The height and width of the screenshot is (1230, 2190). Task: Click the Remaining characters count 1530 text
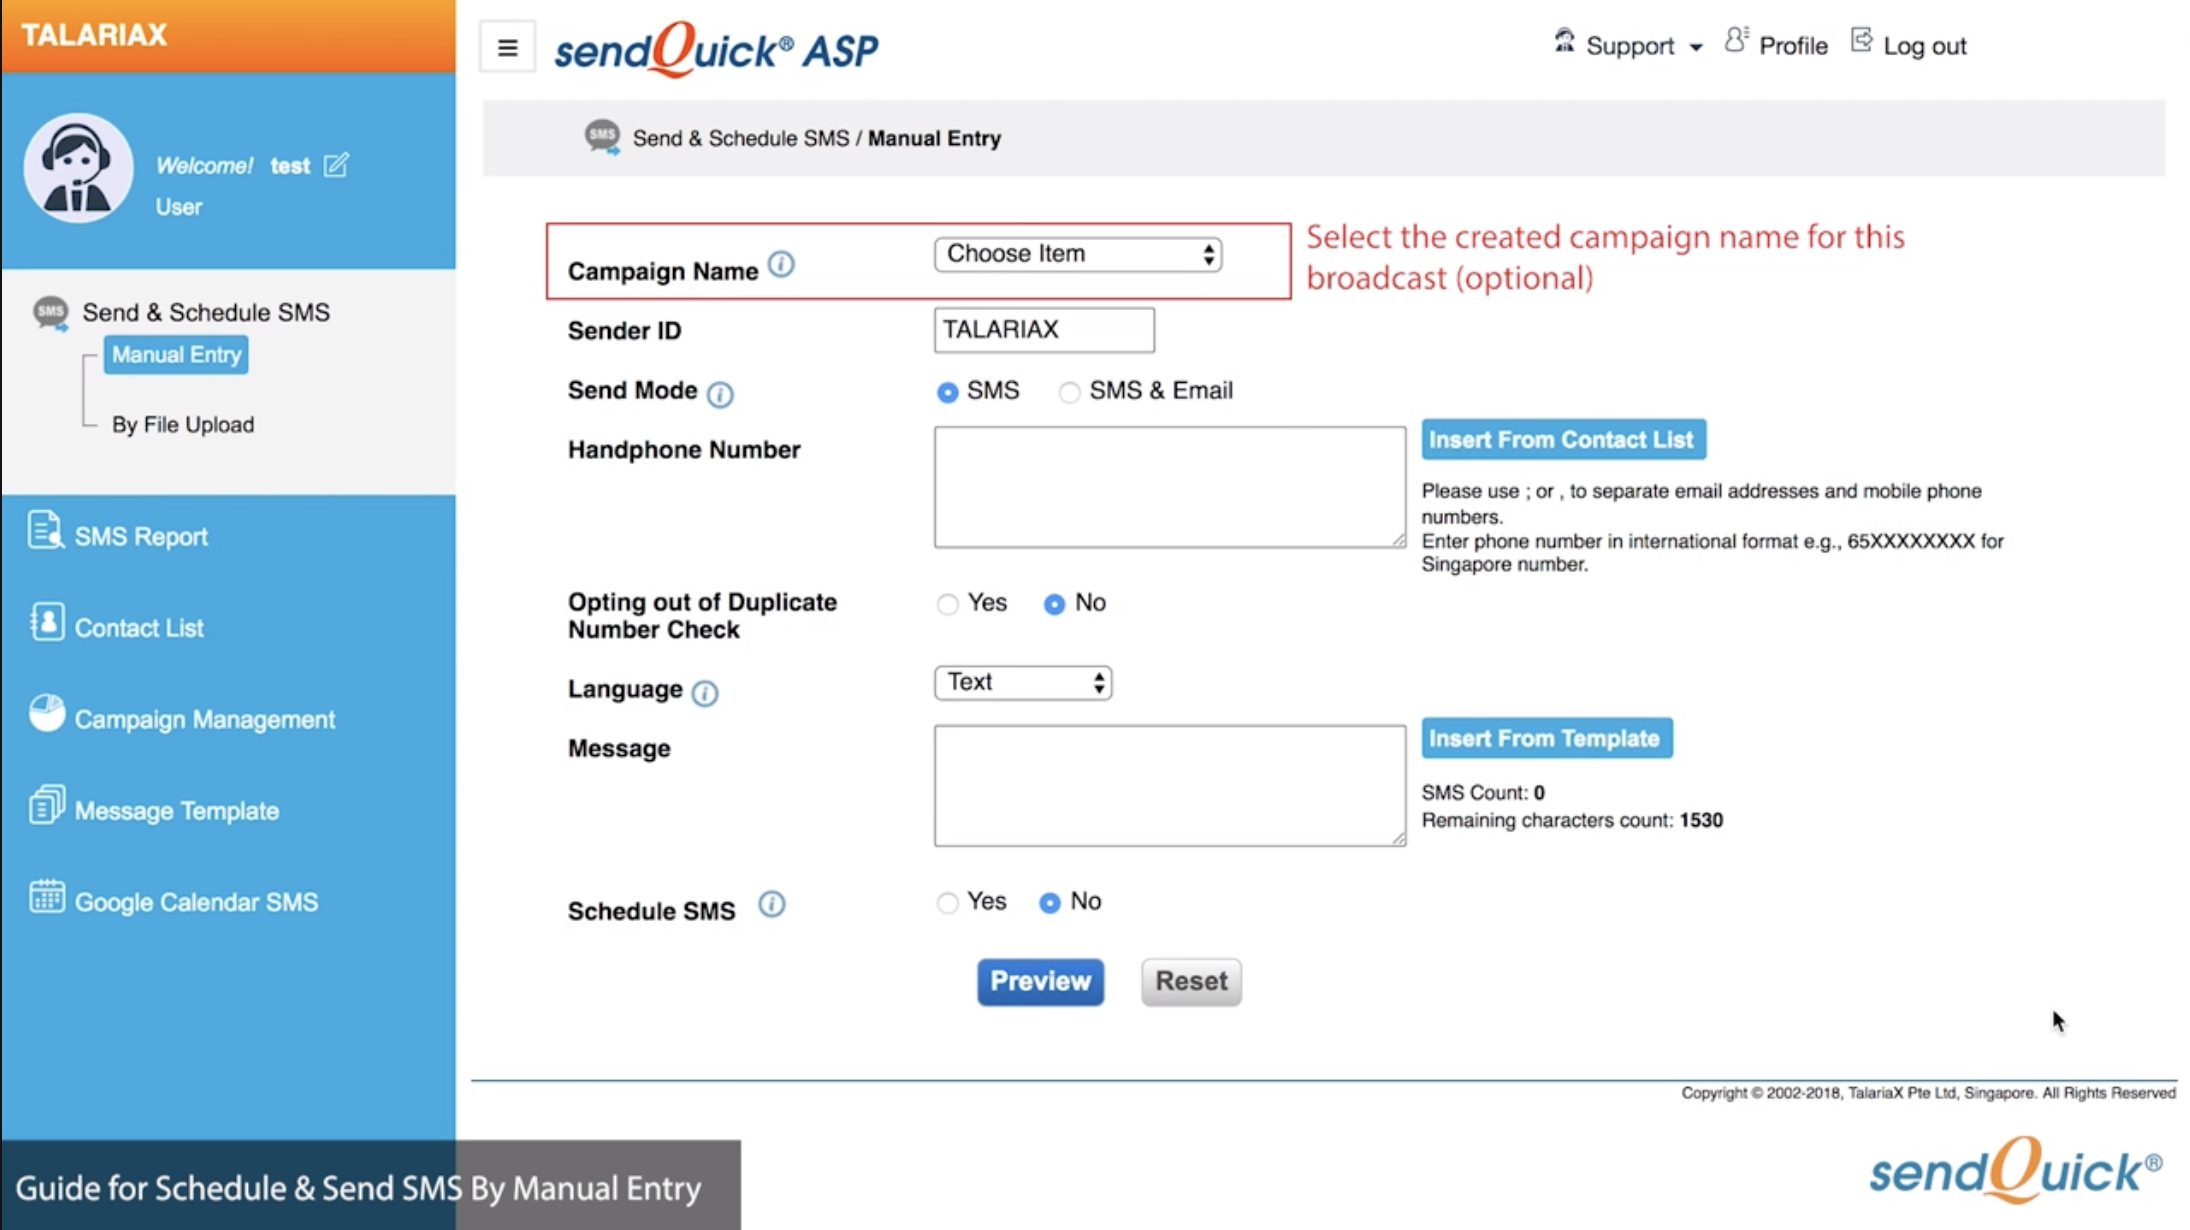[1571, 820]
